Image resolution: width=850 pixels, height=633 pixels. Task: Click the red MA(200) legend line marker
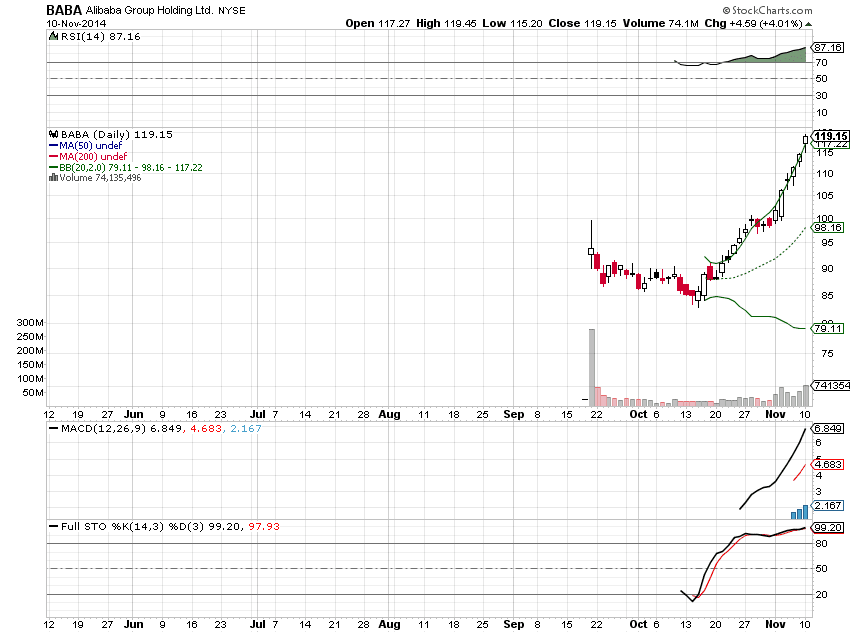click(53, 157)
